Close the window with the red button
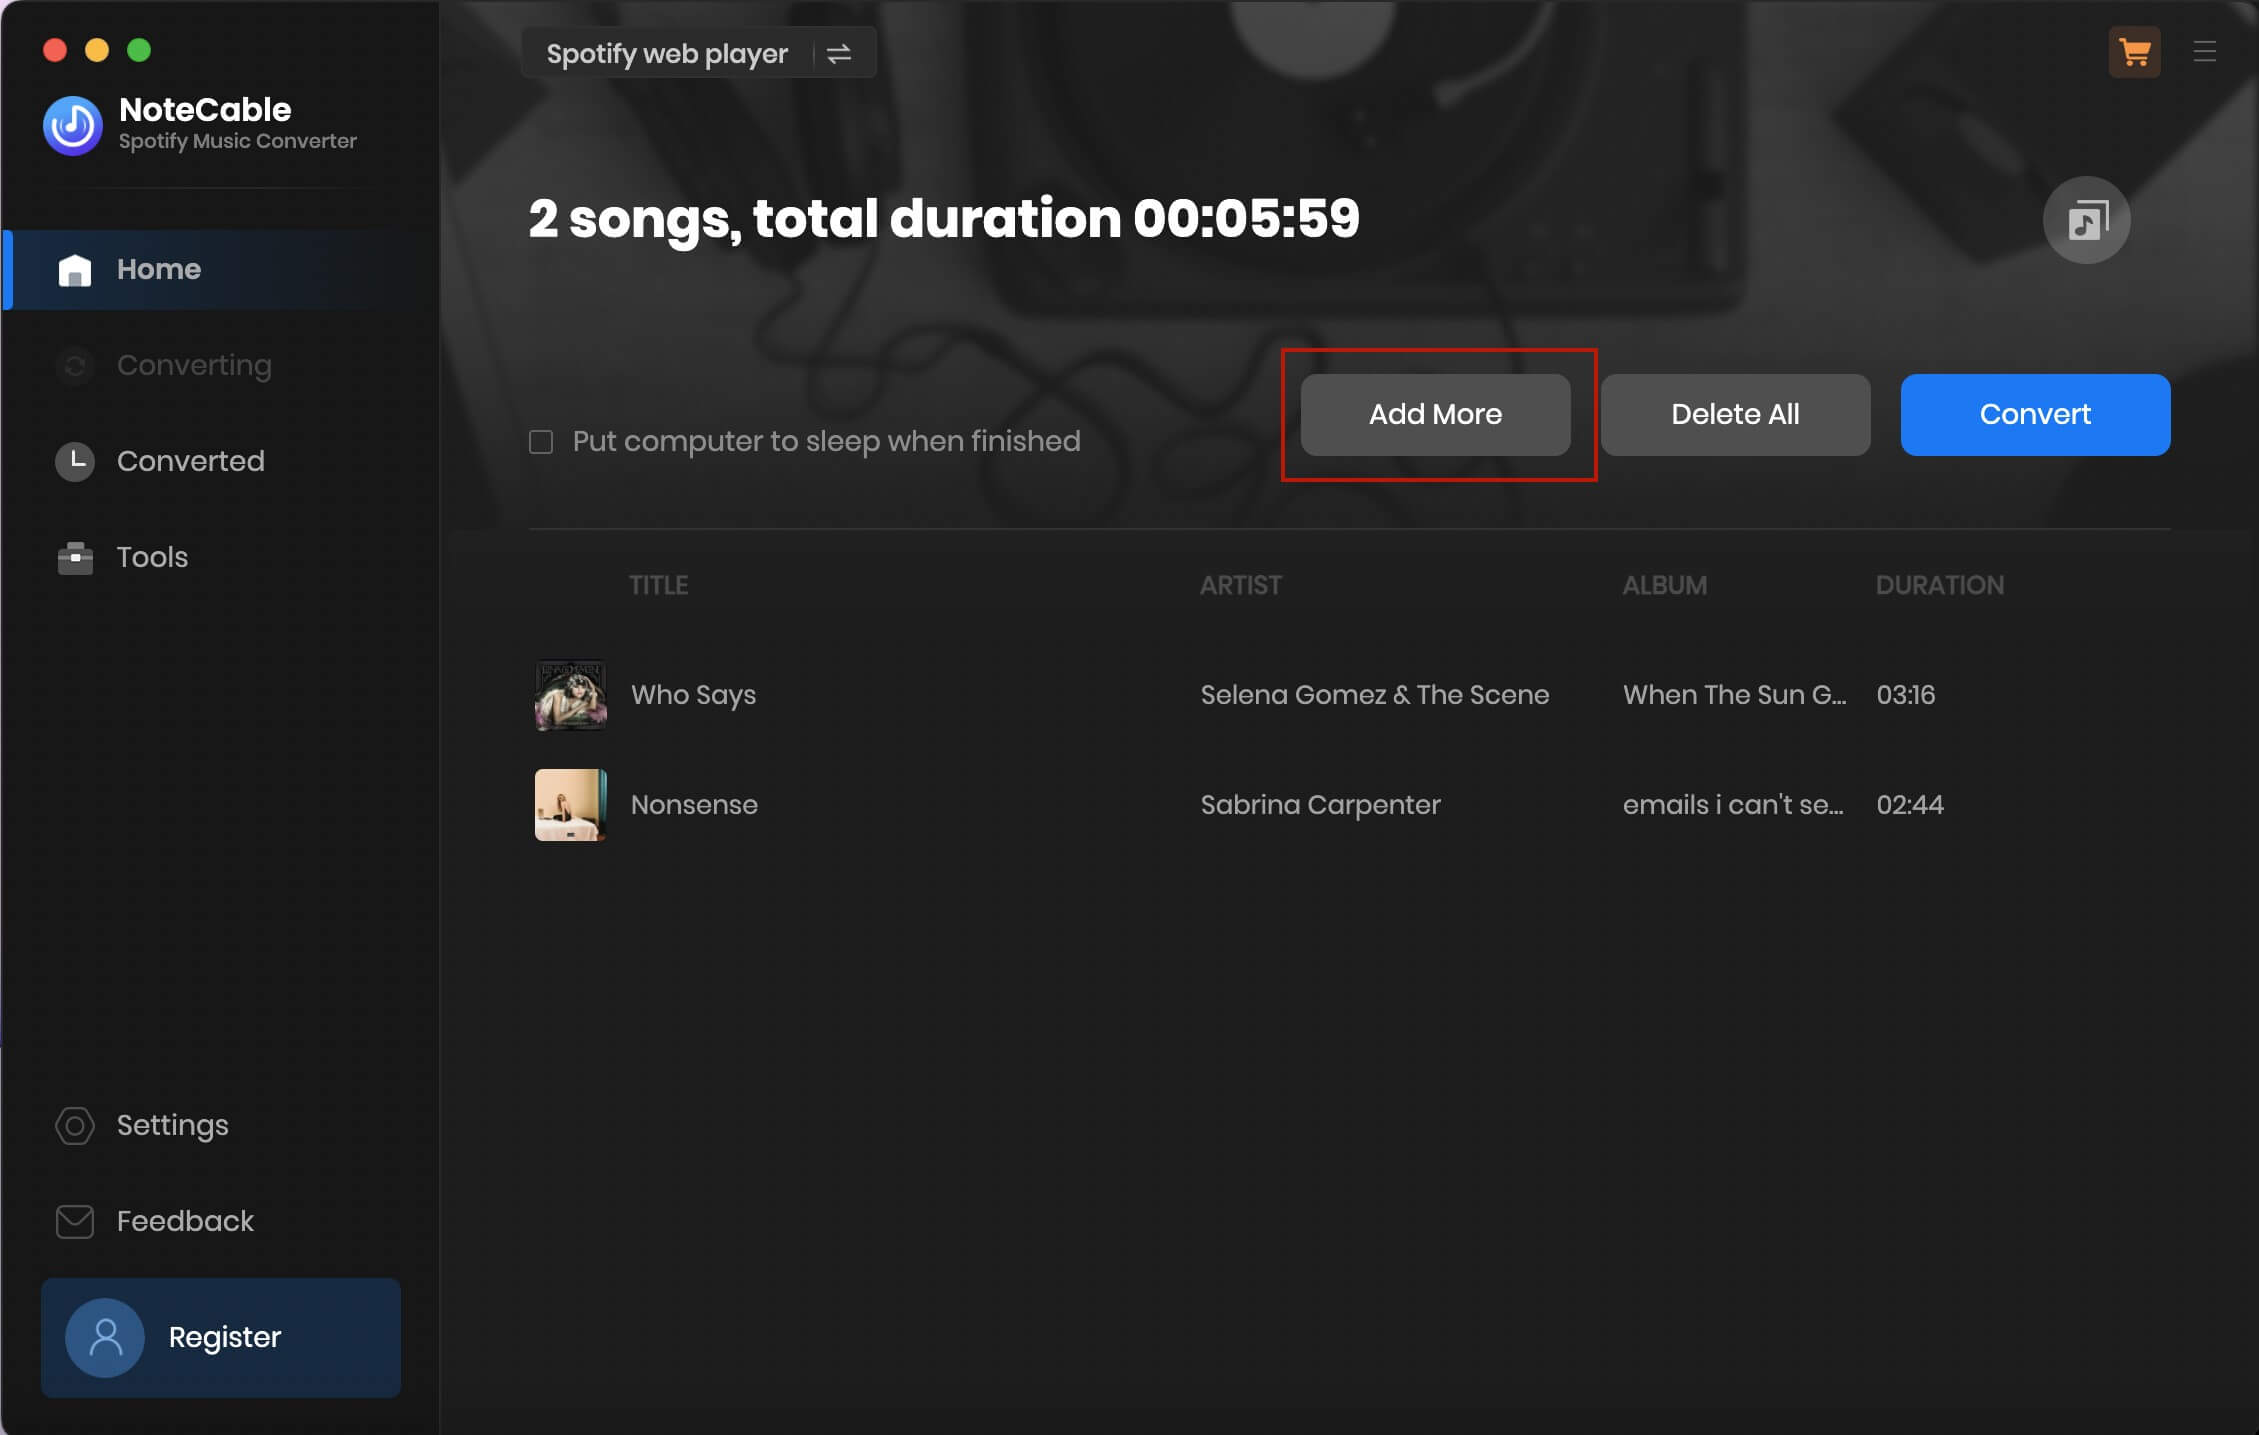 [x=55, y=50]
